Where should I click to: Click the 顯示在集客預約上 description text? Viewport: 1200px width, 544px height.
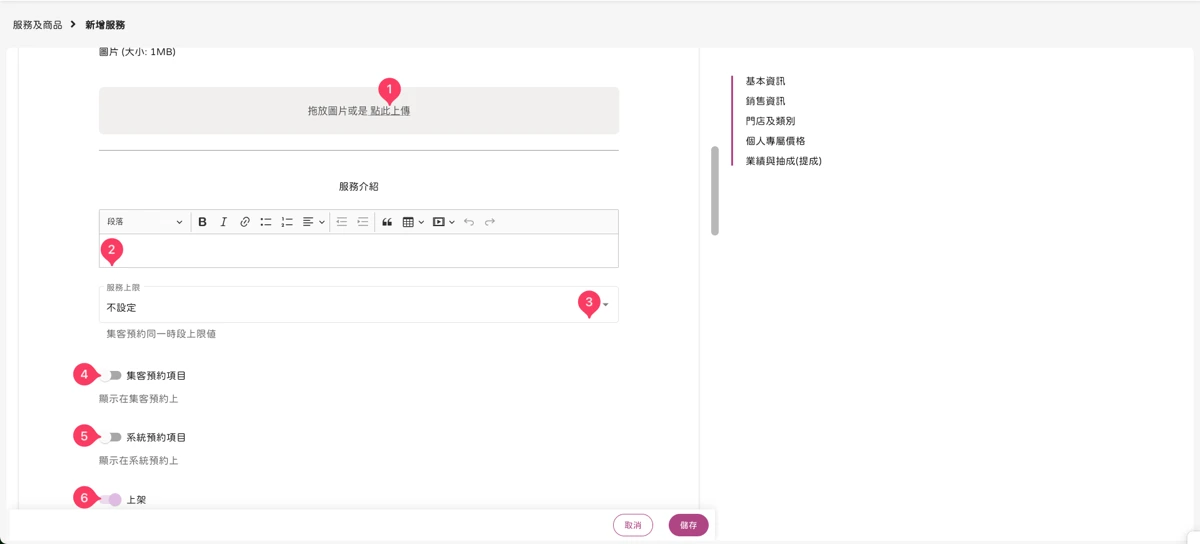click(139, 399)
